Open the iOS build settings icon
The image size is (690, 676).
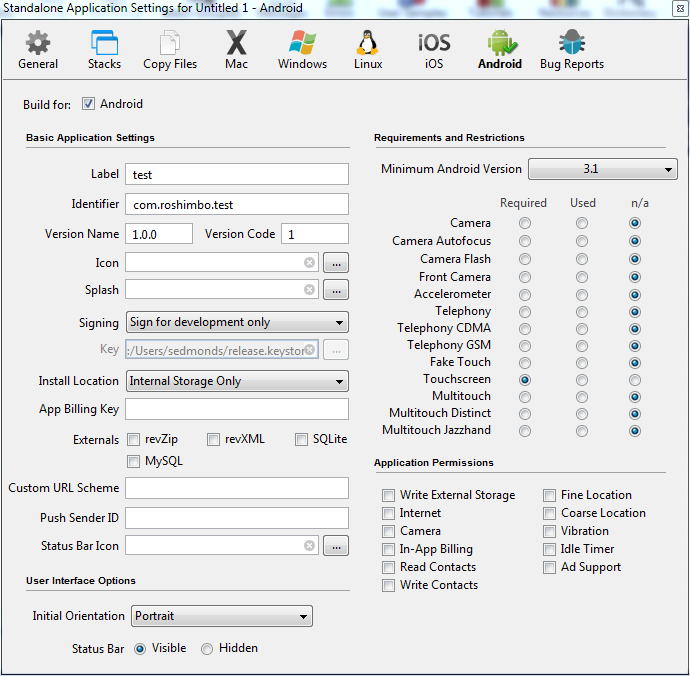pos(434,45)
